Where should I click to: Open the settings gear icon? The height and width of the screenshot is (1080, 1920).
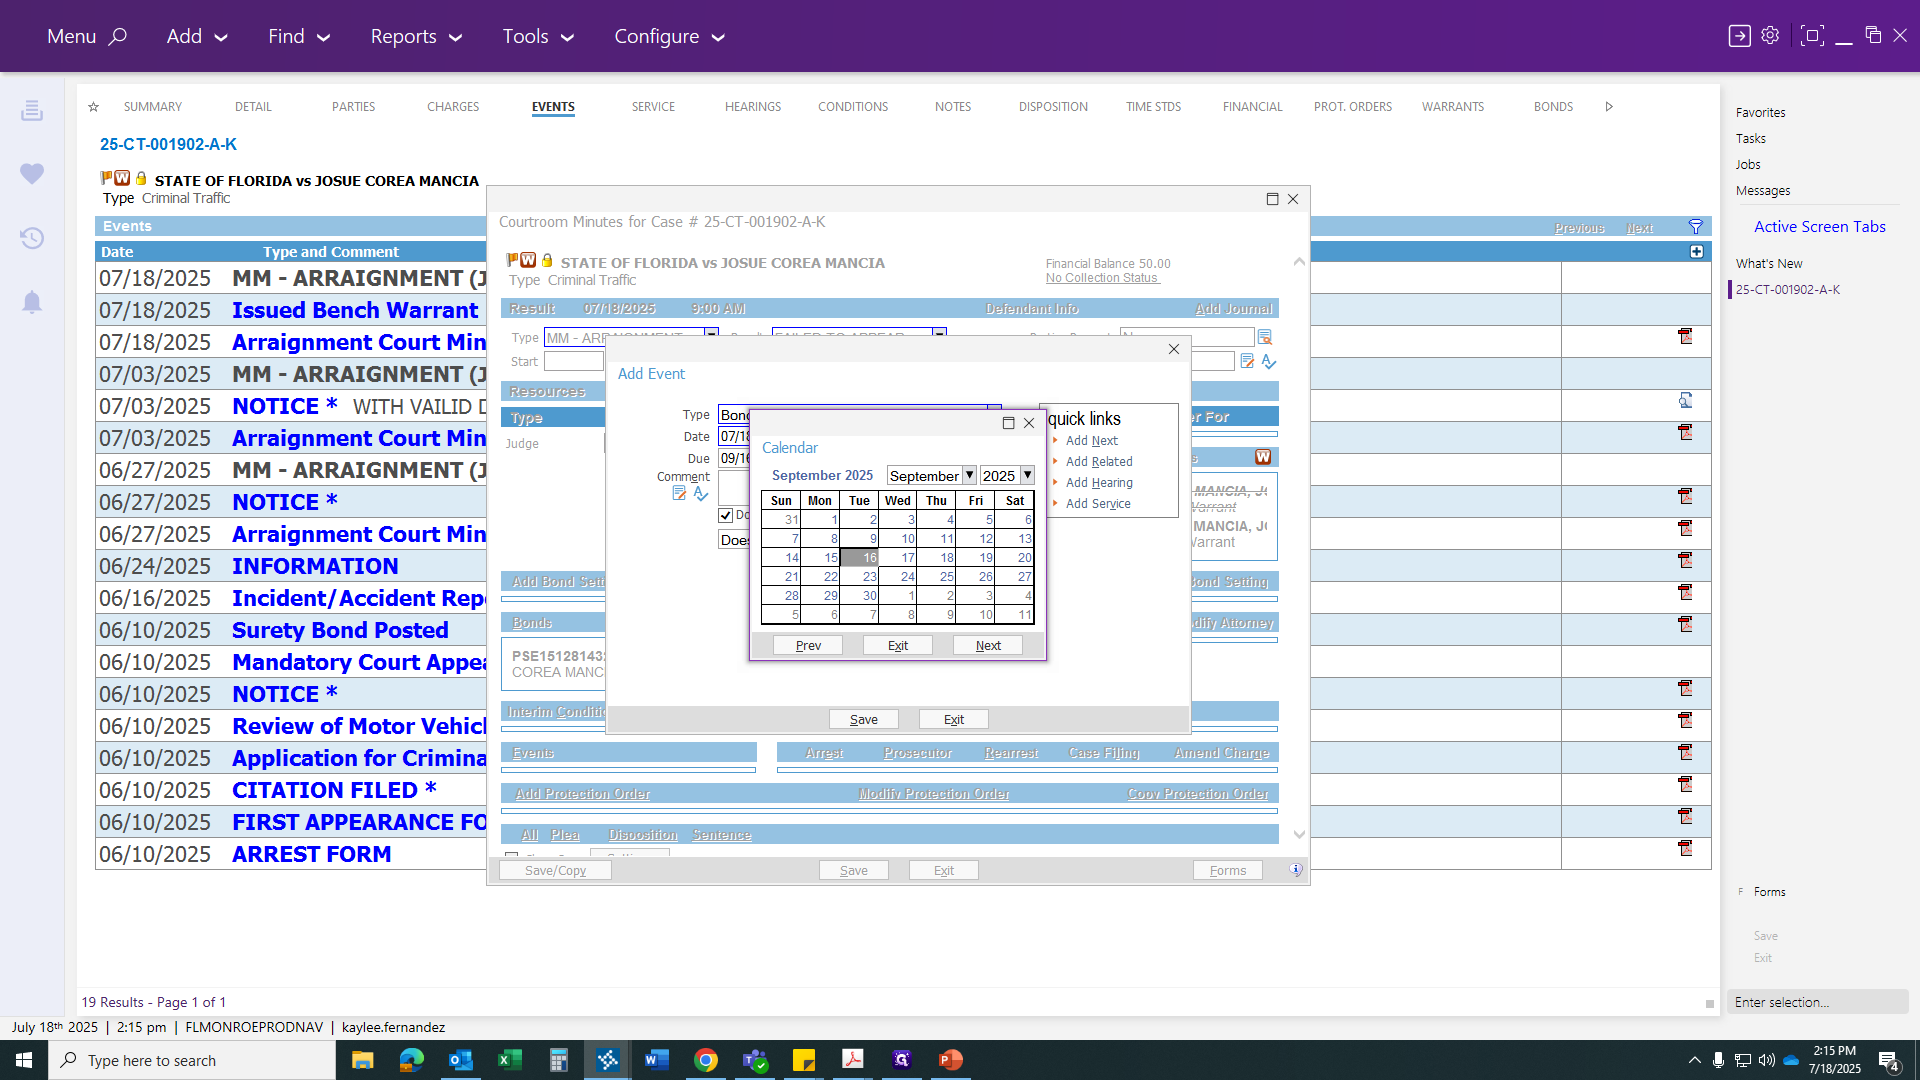(x=1770, y=35)
